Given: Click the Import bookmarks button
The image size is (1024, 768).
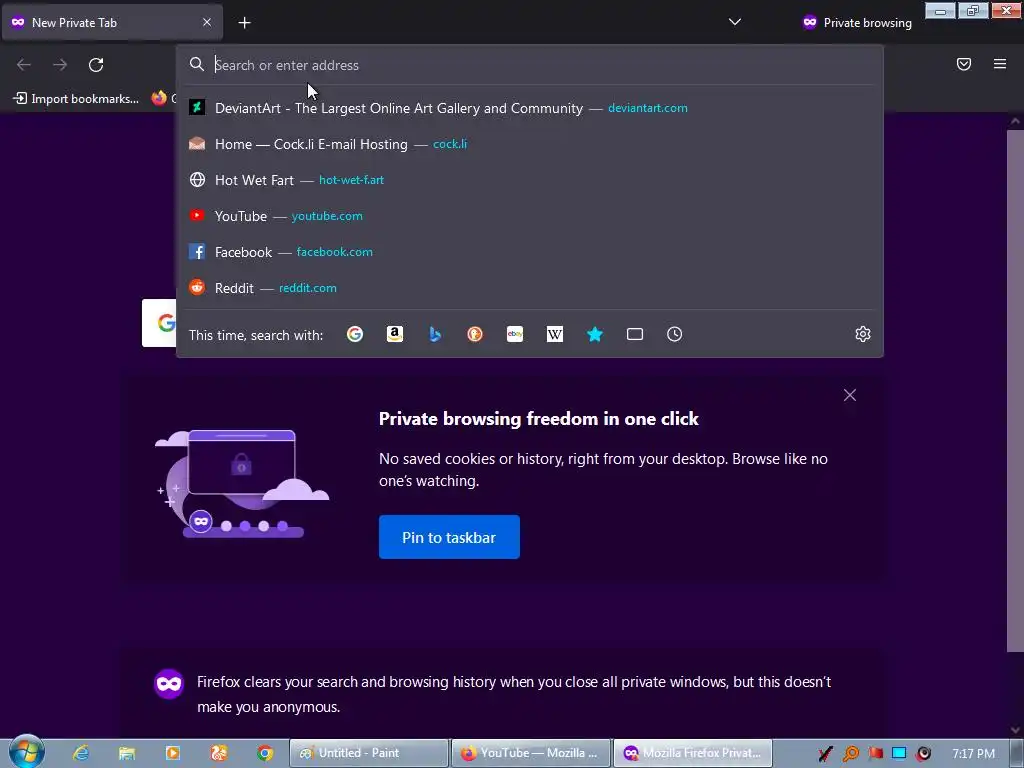Looking at the screenshot, I should (x=76, y=99).
